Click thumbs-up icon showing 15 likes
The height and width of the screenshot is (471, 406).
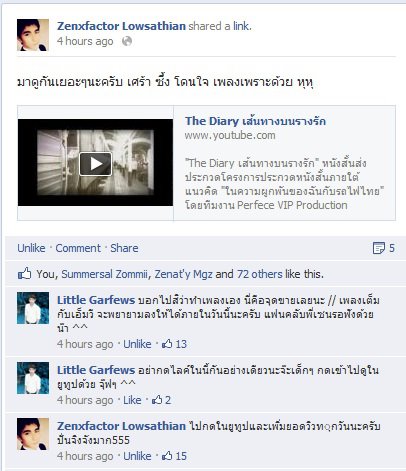(167, 456)
